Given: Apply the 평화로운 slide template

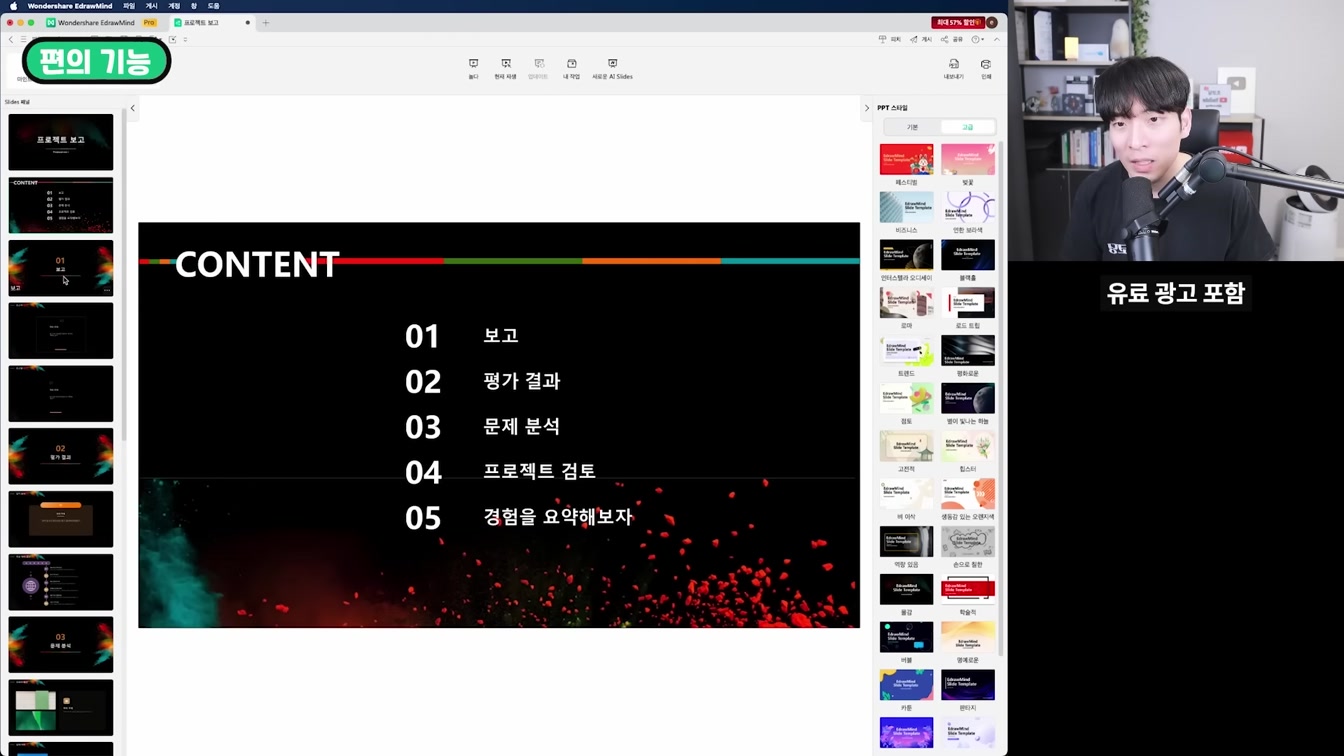Looking at the screenshot, I should pos(968,351).
